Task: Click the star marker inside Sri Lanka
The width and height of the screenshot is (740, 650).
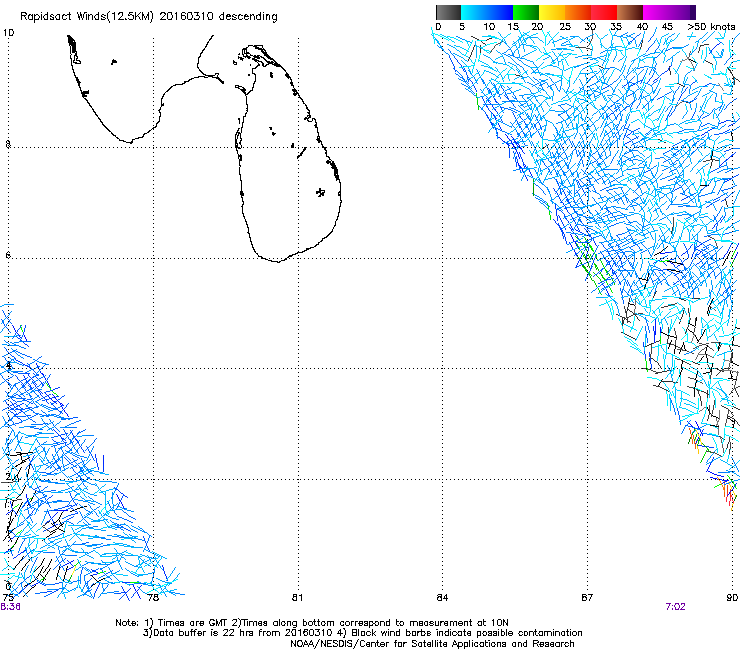Action: 321,192
